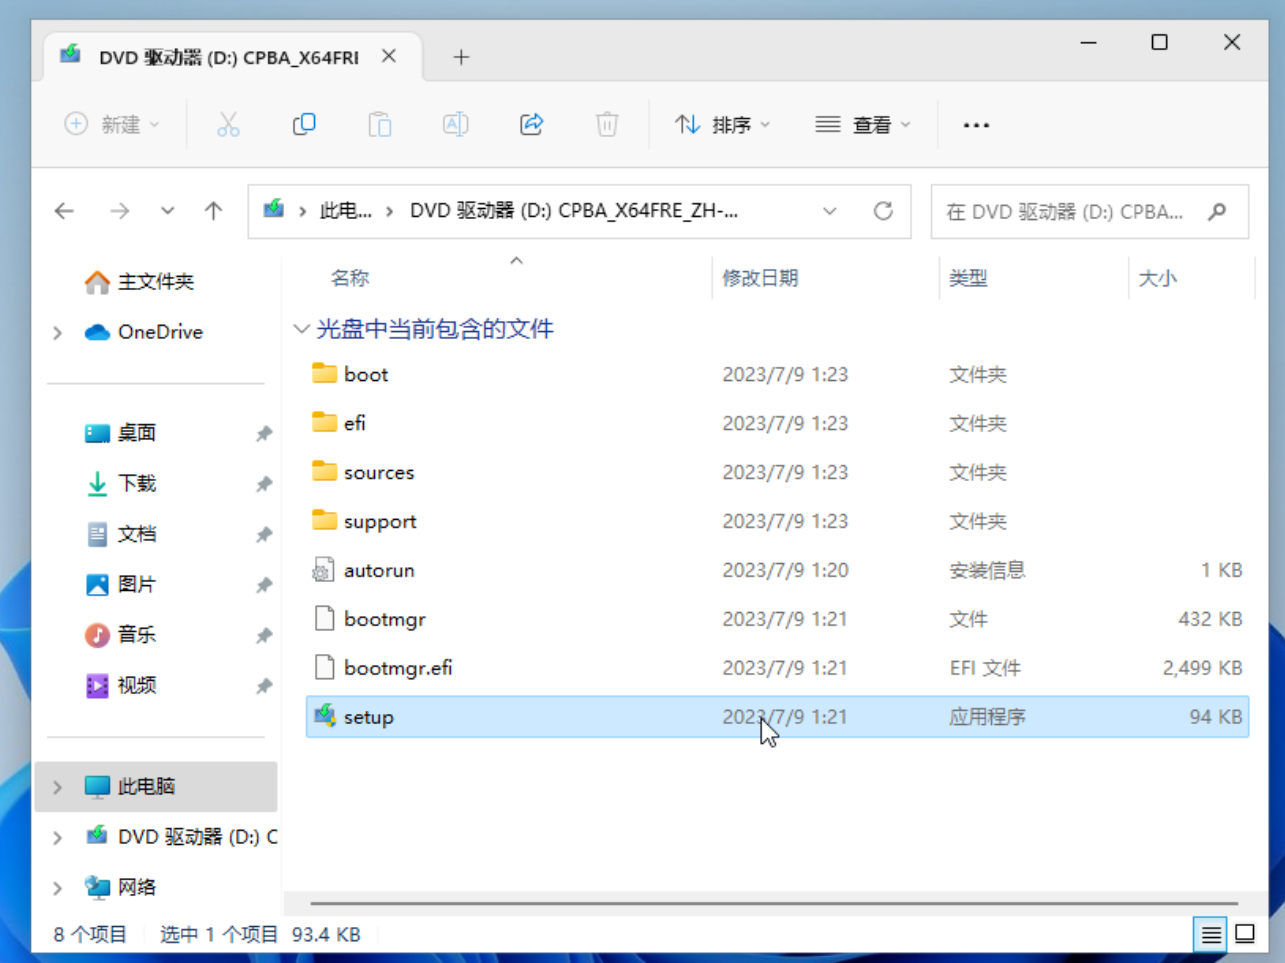Click 安装信息 type of autorun
This screenshot has height=963, width=1285.
pos(987,570)
